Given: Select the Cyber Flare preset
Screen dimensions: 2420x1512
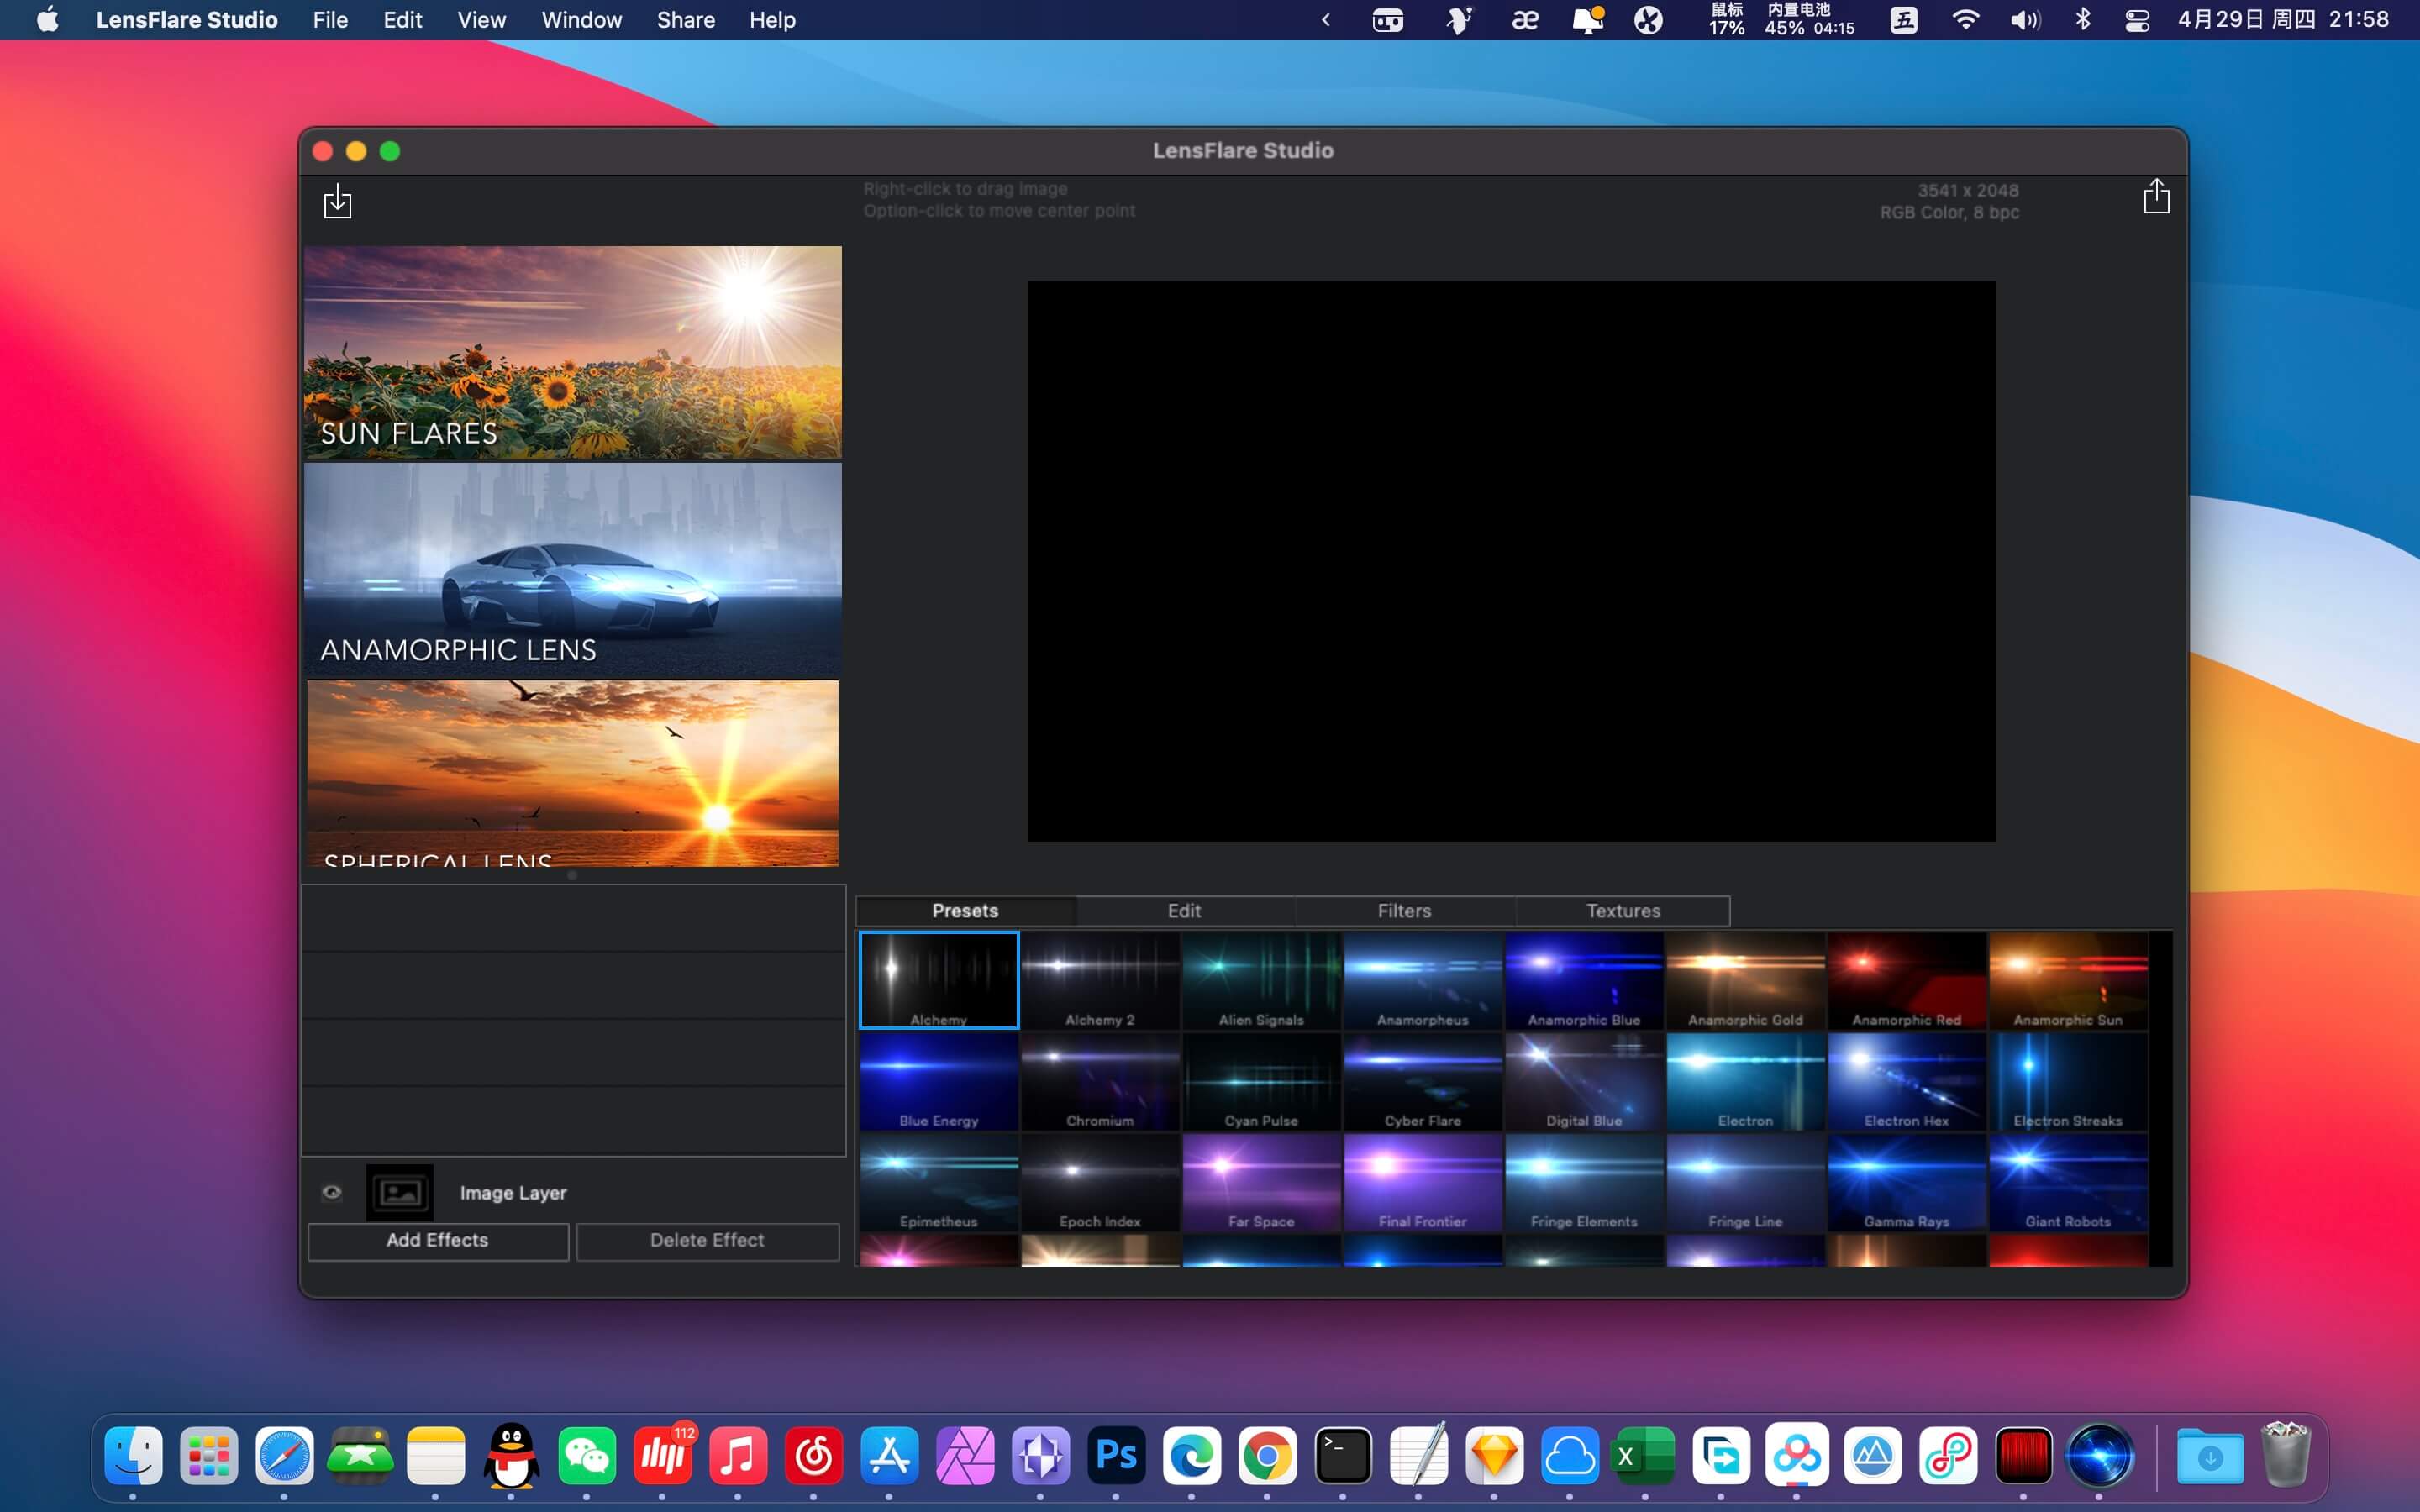Looking at the screenshot, I should (1423, 1081).
